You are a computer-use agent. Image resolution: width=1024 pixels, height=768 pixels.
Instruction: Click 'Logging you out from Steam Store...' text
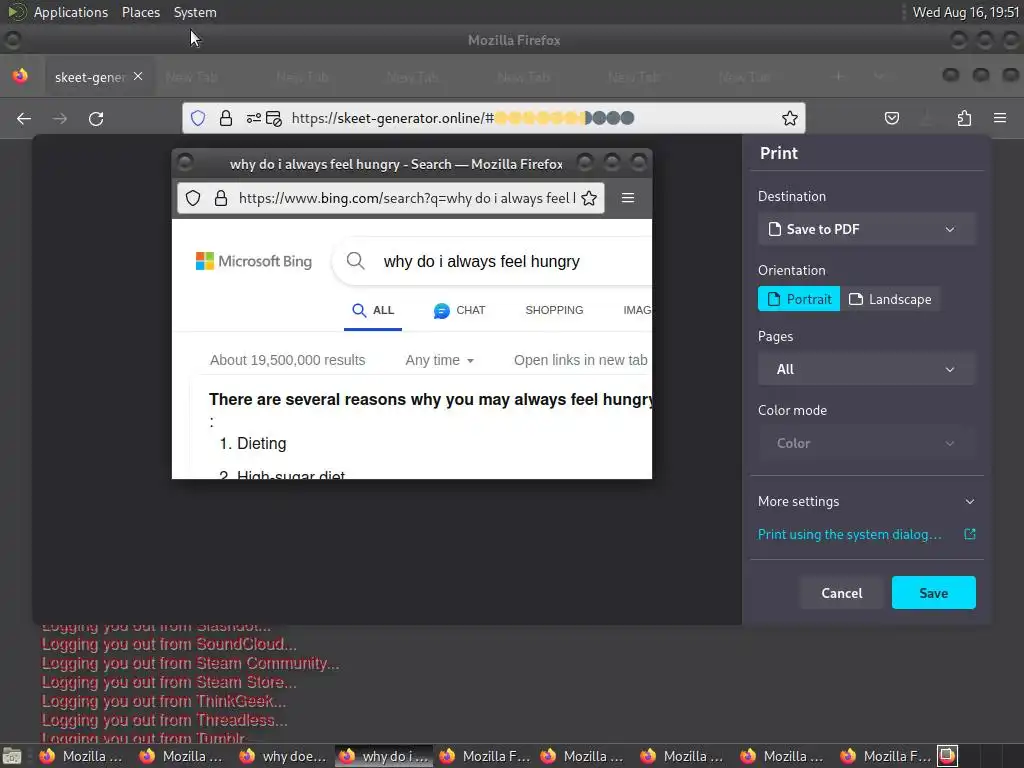(169, 682)
